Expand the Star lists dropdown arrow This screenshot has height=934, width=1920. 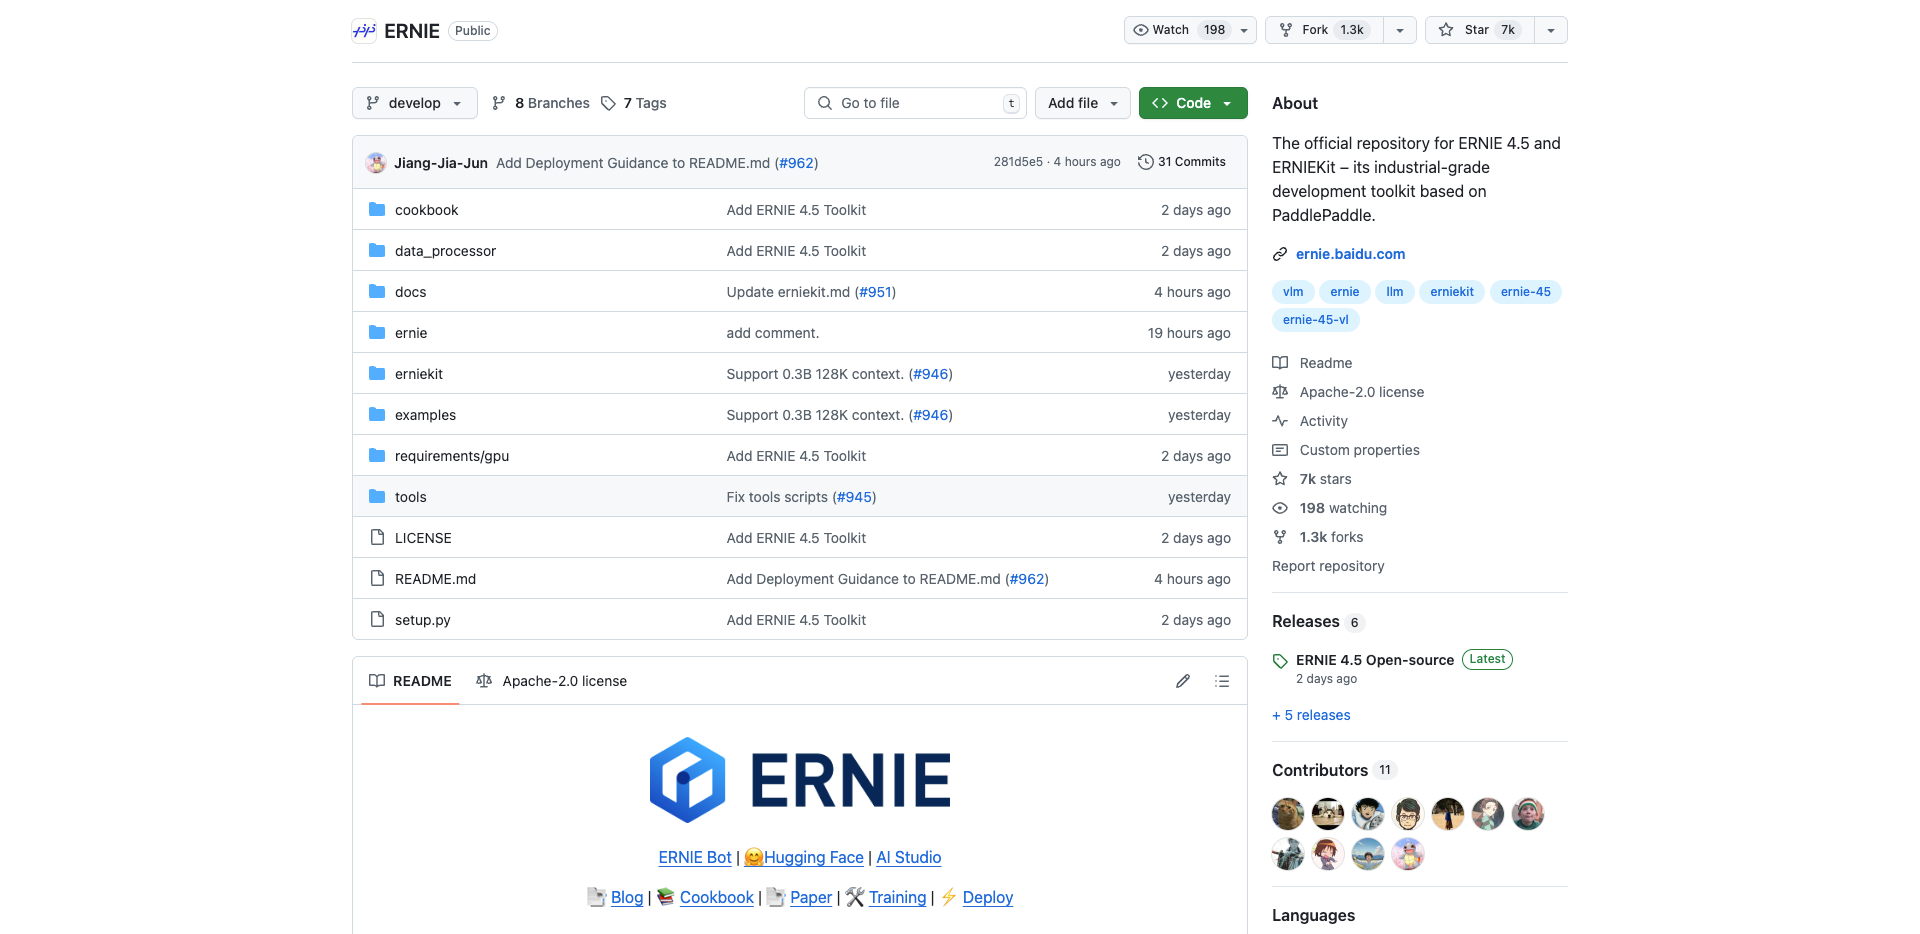[1551, 30]
